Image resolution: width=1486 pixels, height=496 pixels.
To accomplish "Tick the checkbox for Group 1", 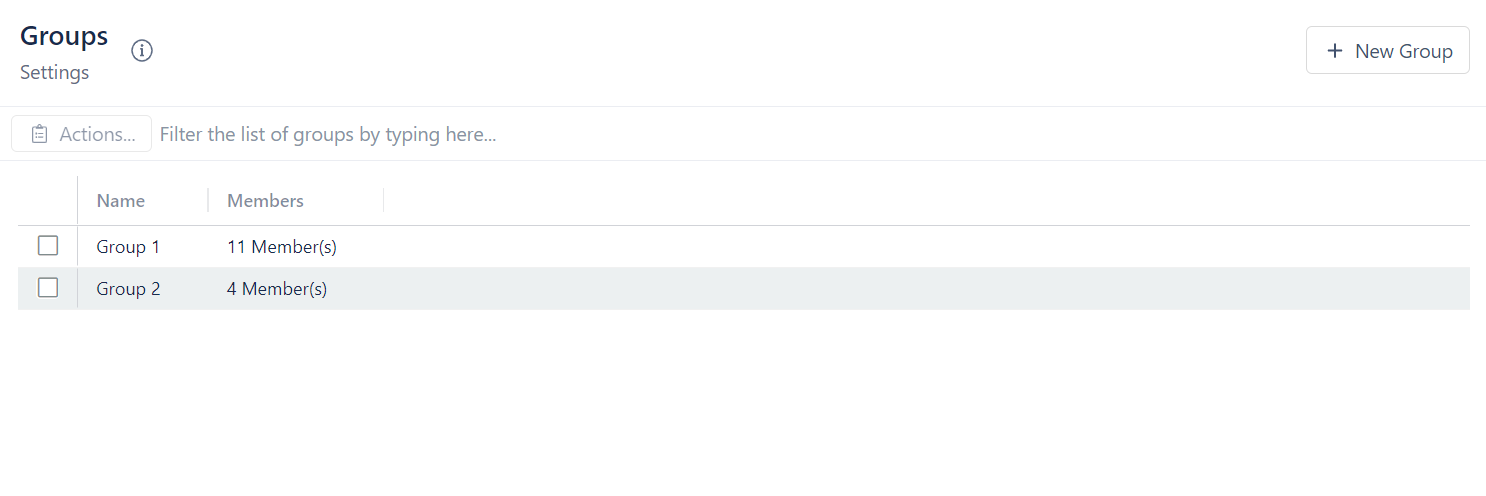I will [x=48, y=246].
